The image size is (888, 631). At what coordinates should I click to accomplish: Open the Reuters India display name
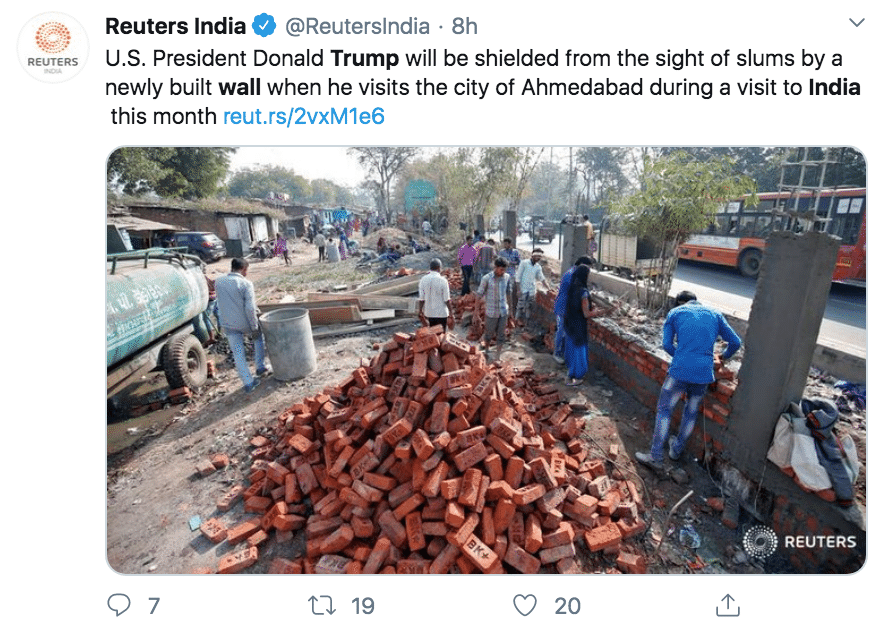click(x=175, y=25)
